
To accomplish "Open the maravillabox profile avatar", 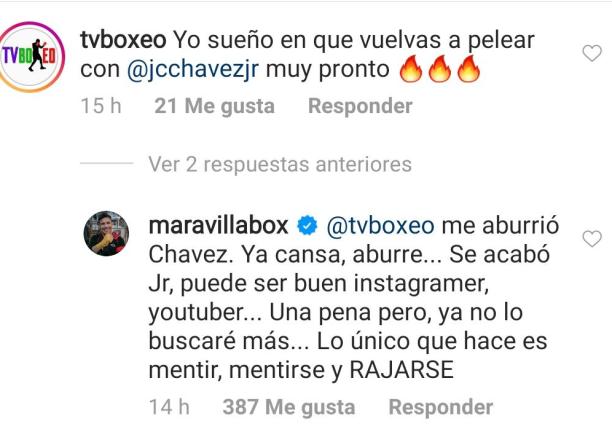I will [106, 234].
